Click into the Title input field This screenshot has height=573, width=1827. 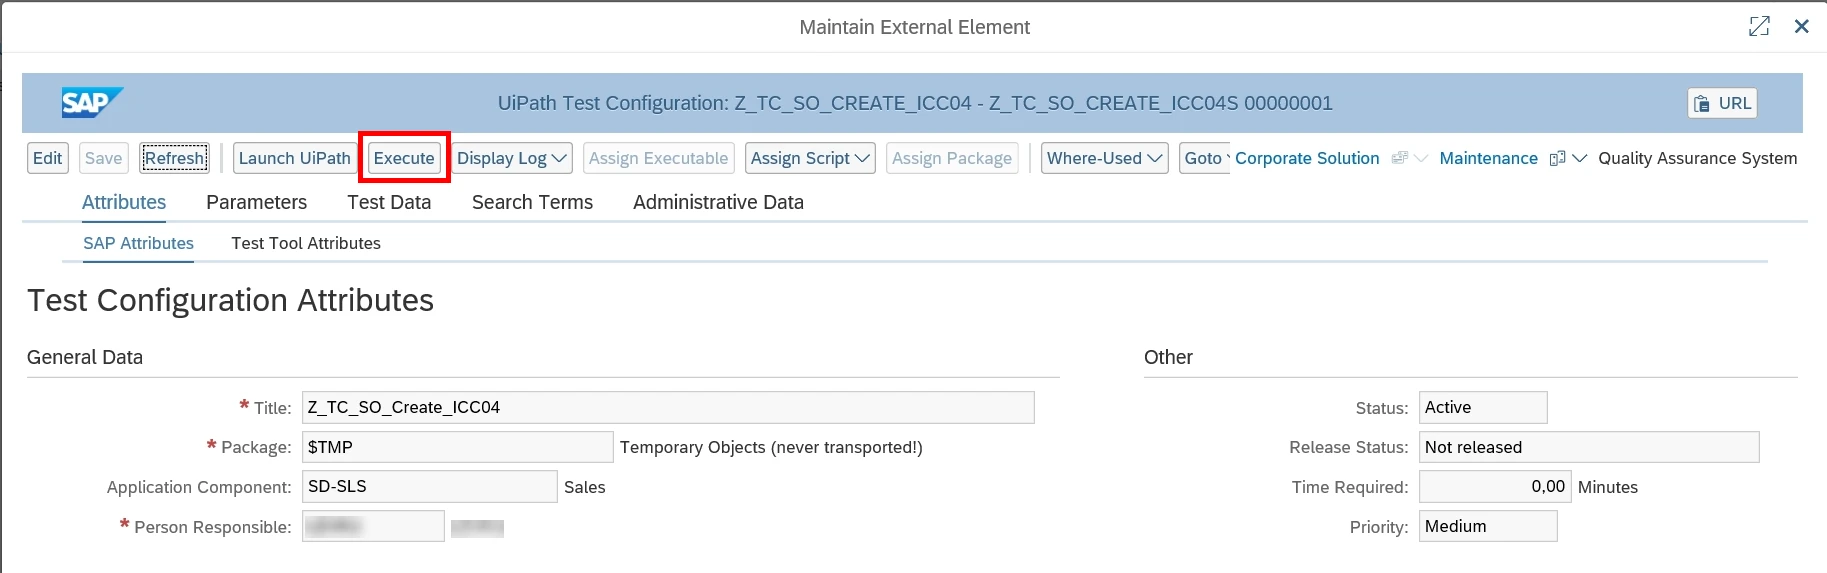point(668,407)
